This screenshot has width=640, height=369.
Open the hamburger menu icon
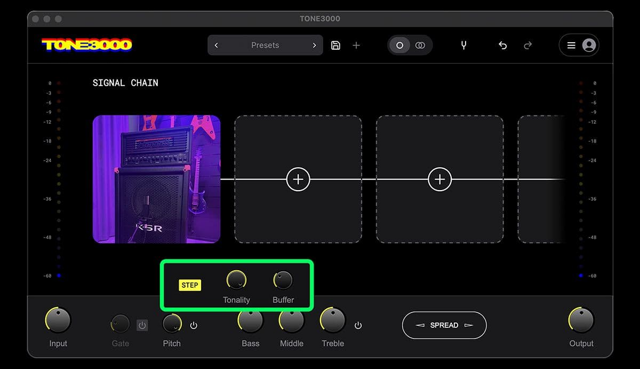pos(571,45)
